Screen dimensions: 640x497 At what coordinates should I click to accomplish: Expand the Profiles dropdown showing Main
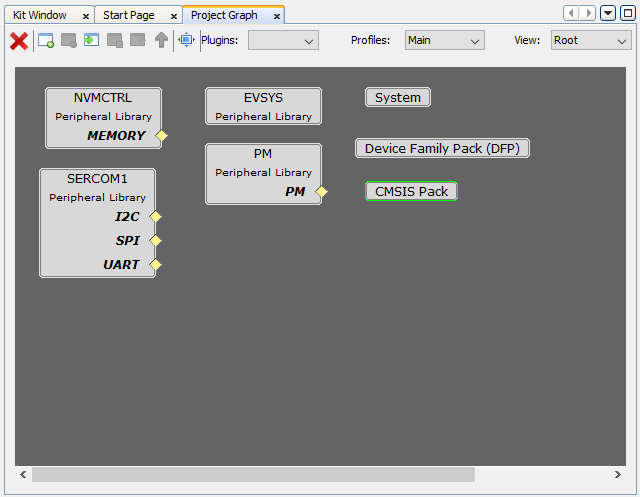(x=444, y=41)
